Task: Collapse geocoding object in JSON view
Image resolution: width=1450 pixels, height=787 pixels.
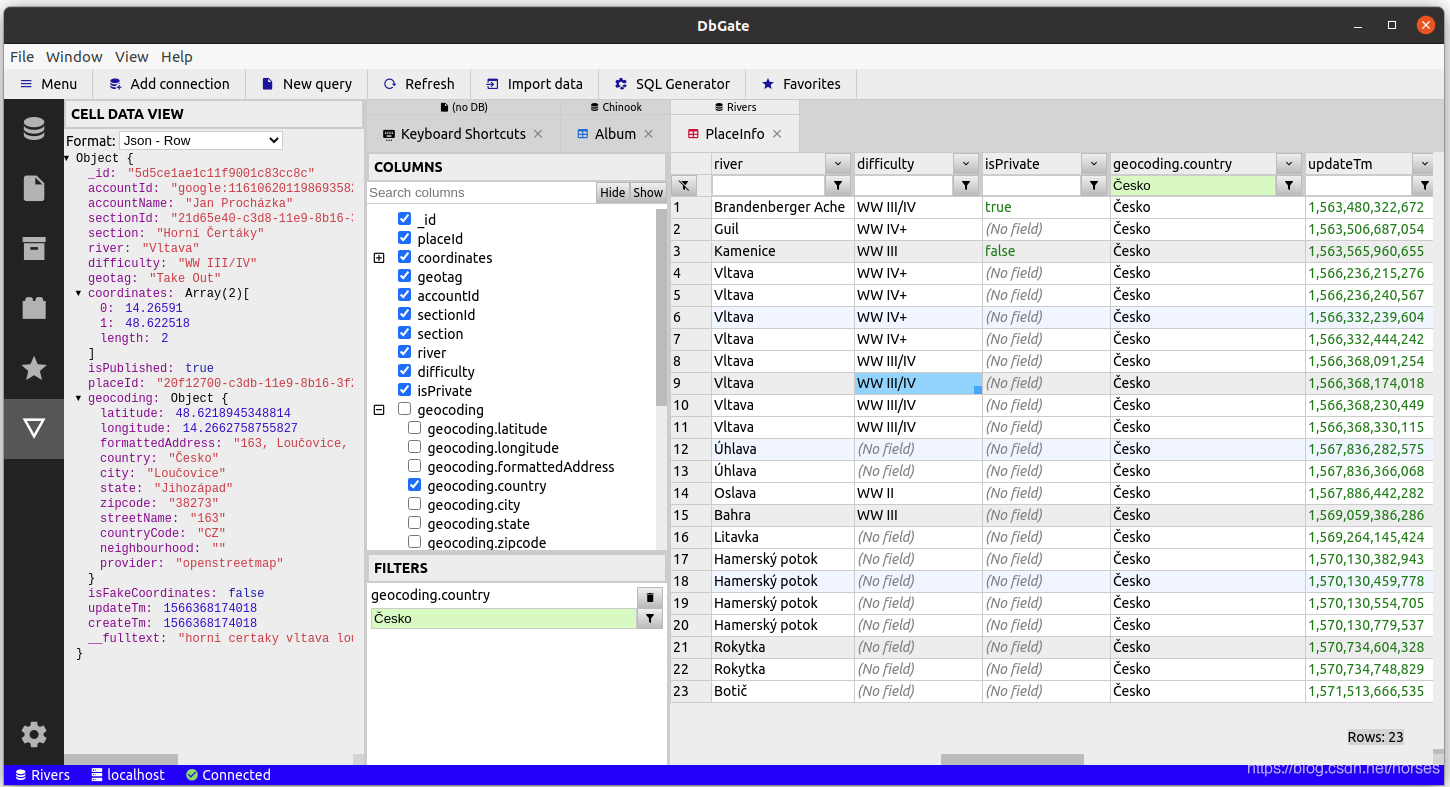Action: point(79,398)
